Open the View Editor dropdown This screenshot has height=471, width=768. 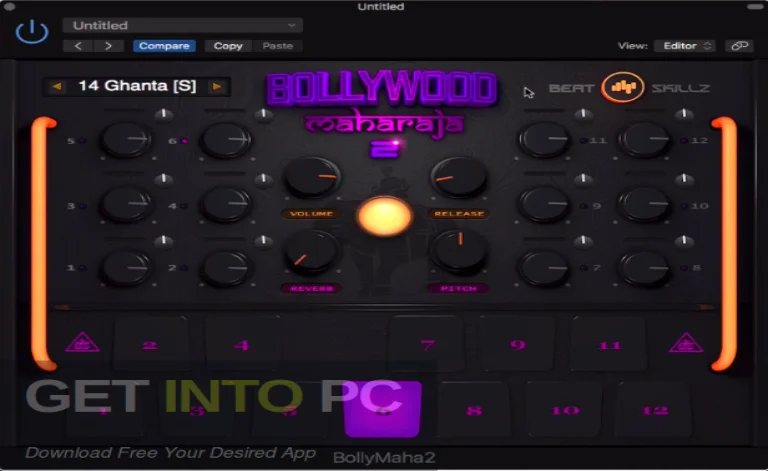click(685, 46)
